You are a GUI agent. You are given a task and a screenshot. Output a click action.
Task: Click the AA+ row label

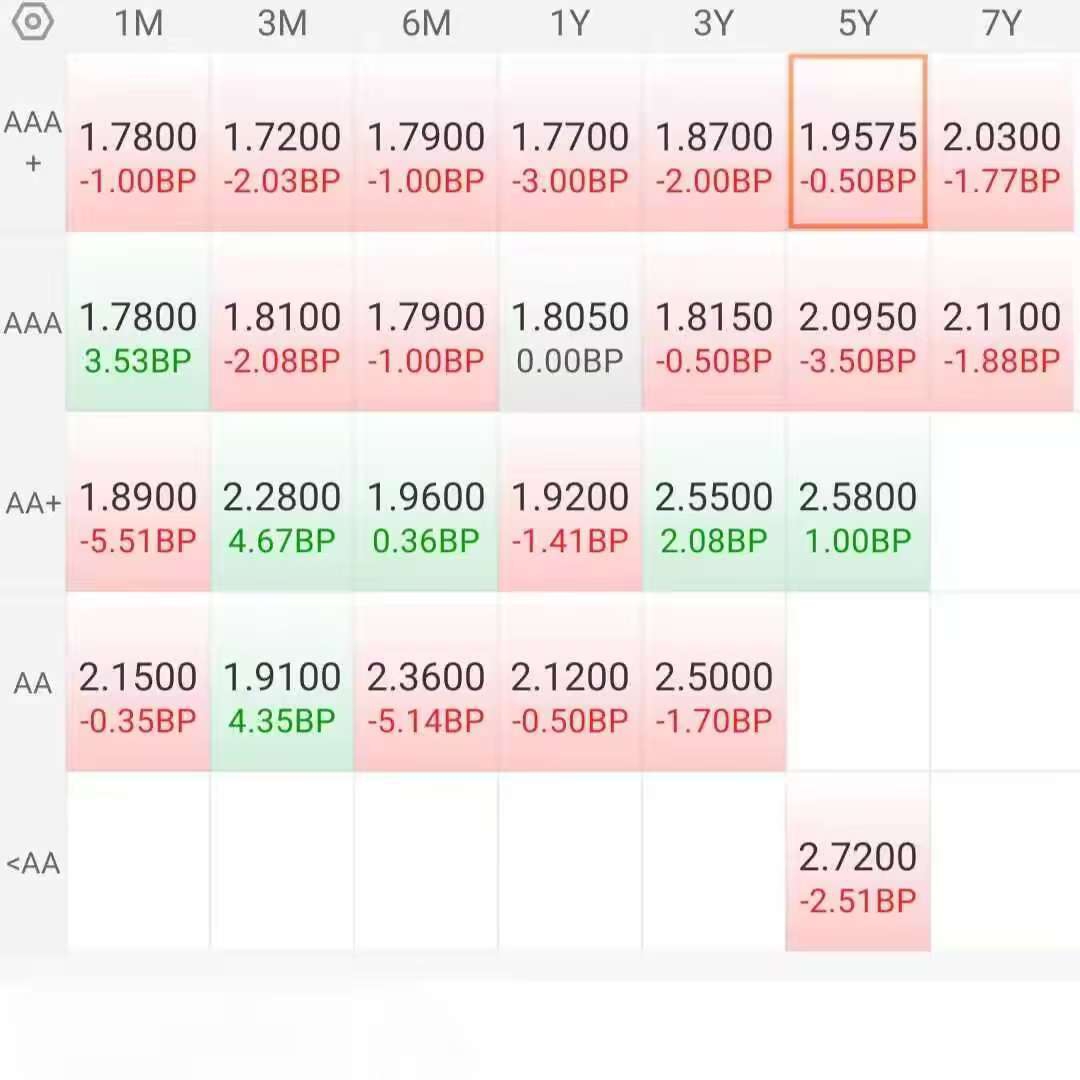(x=32, y=503)
